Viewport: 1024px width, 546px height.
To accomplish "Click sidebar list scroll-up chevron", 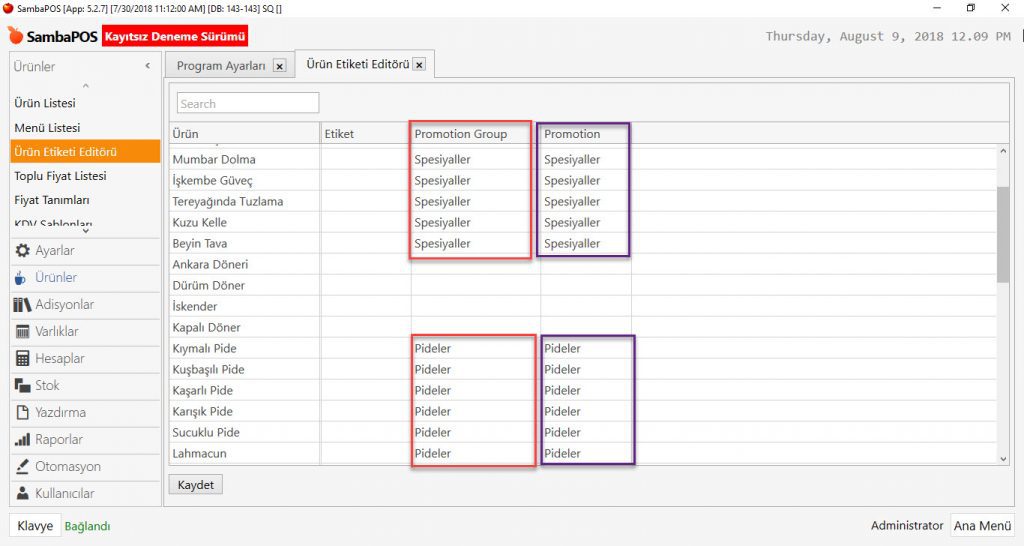I will [86, 86].
